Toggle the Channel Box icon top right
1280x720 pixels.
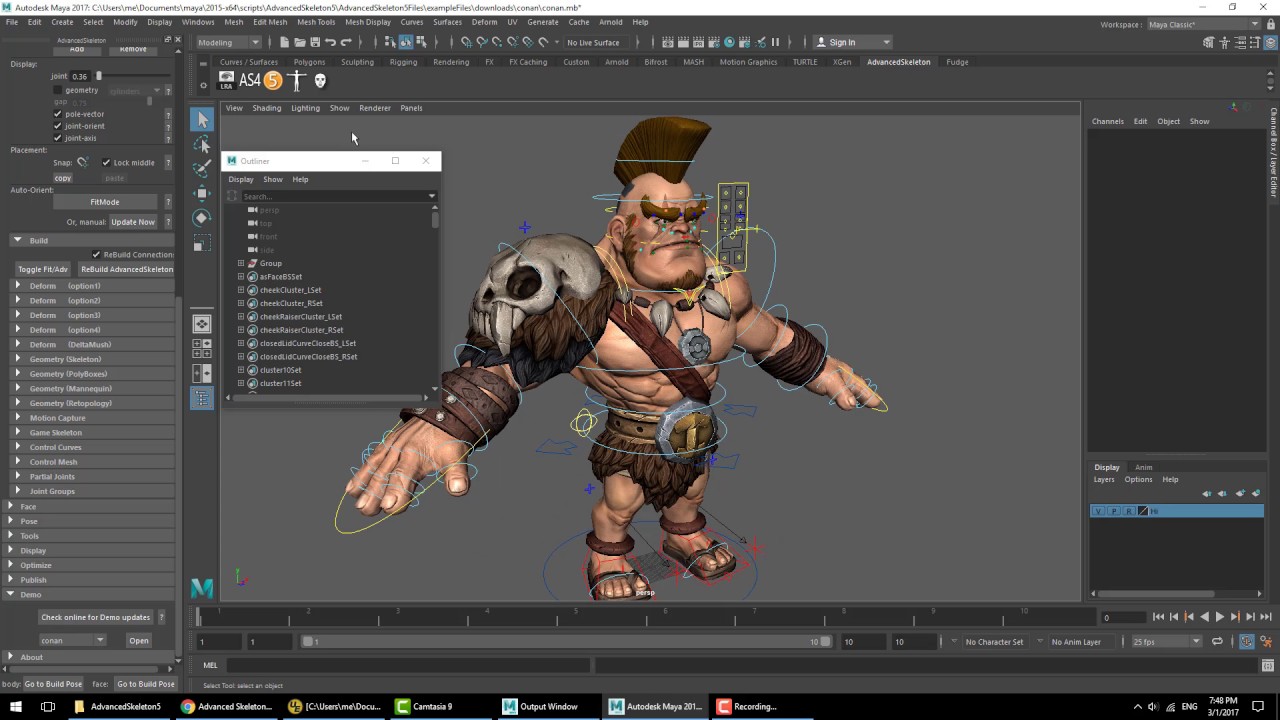[1270, 42]
